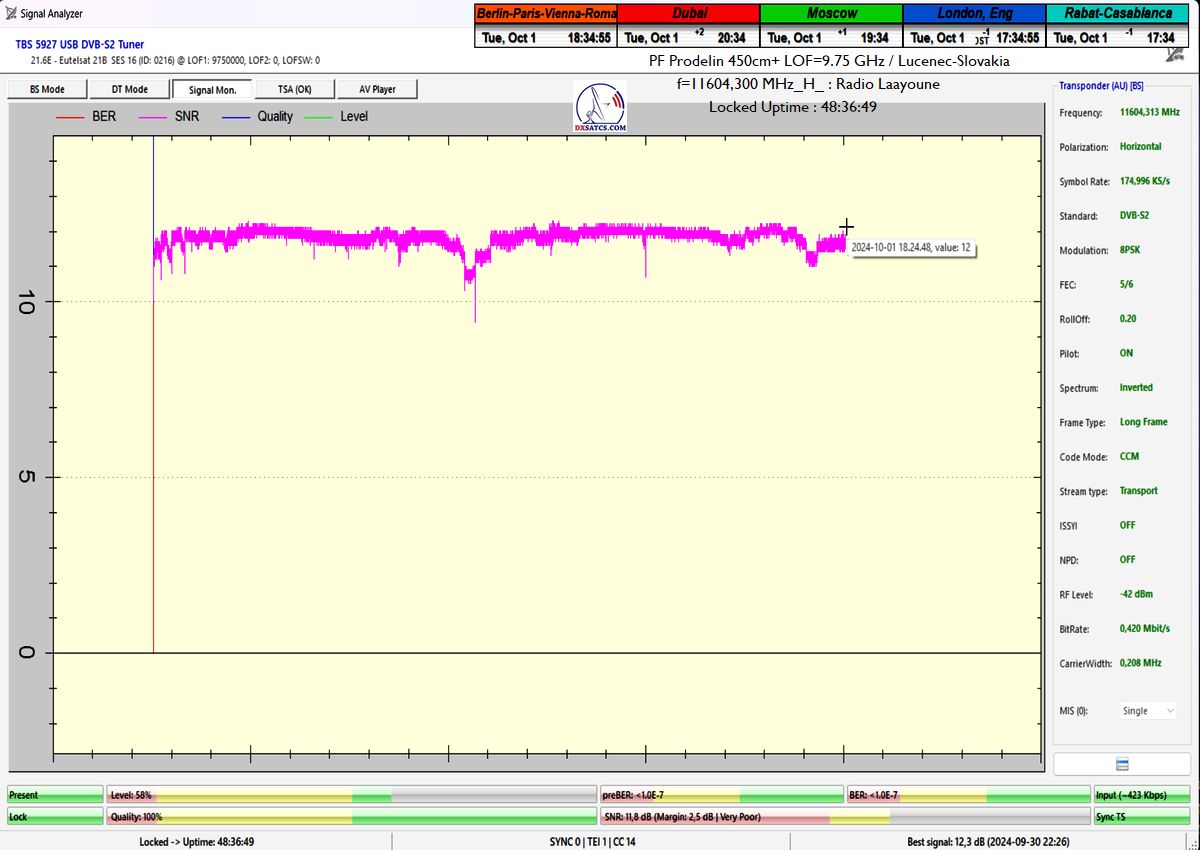Viewport: 1200px width, 850px height.
Task: Click the crosshair marker on the graph
Action: coord(846,227)
